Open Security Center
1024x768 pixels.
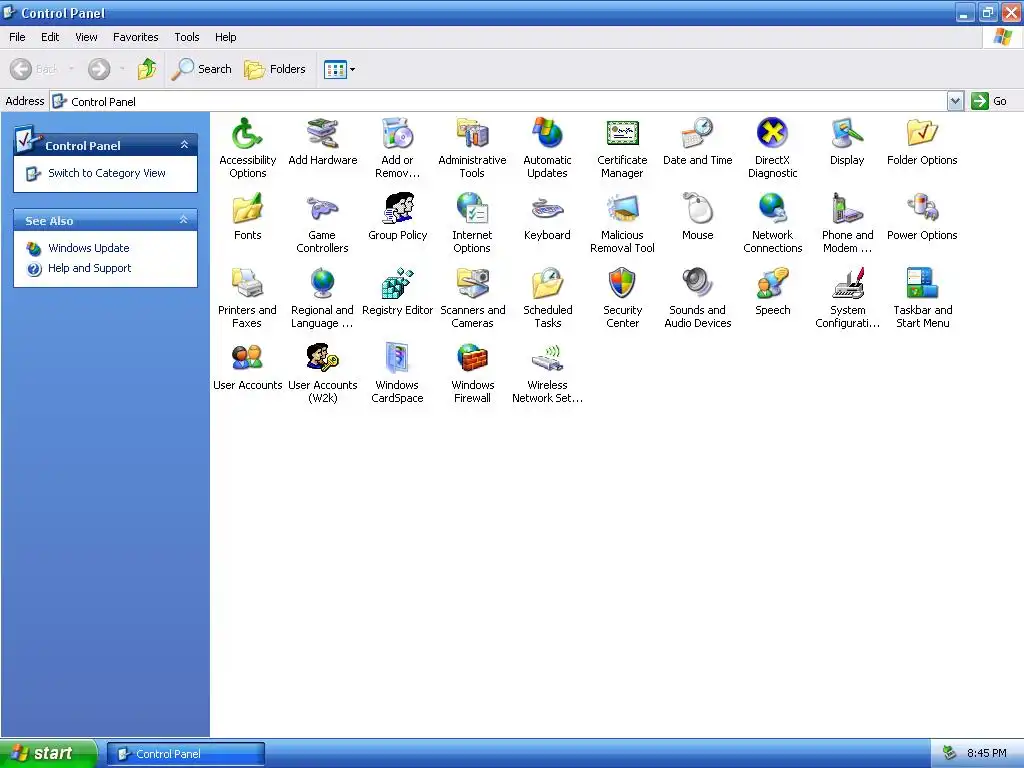(x=622, y=298)
